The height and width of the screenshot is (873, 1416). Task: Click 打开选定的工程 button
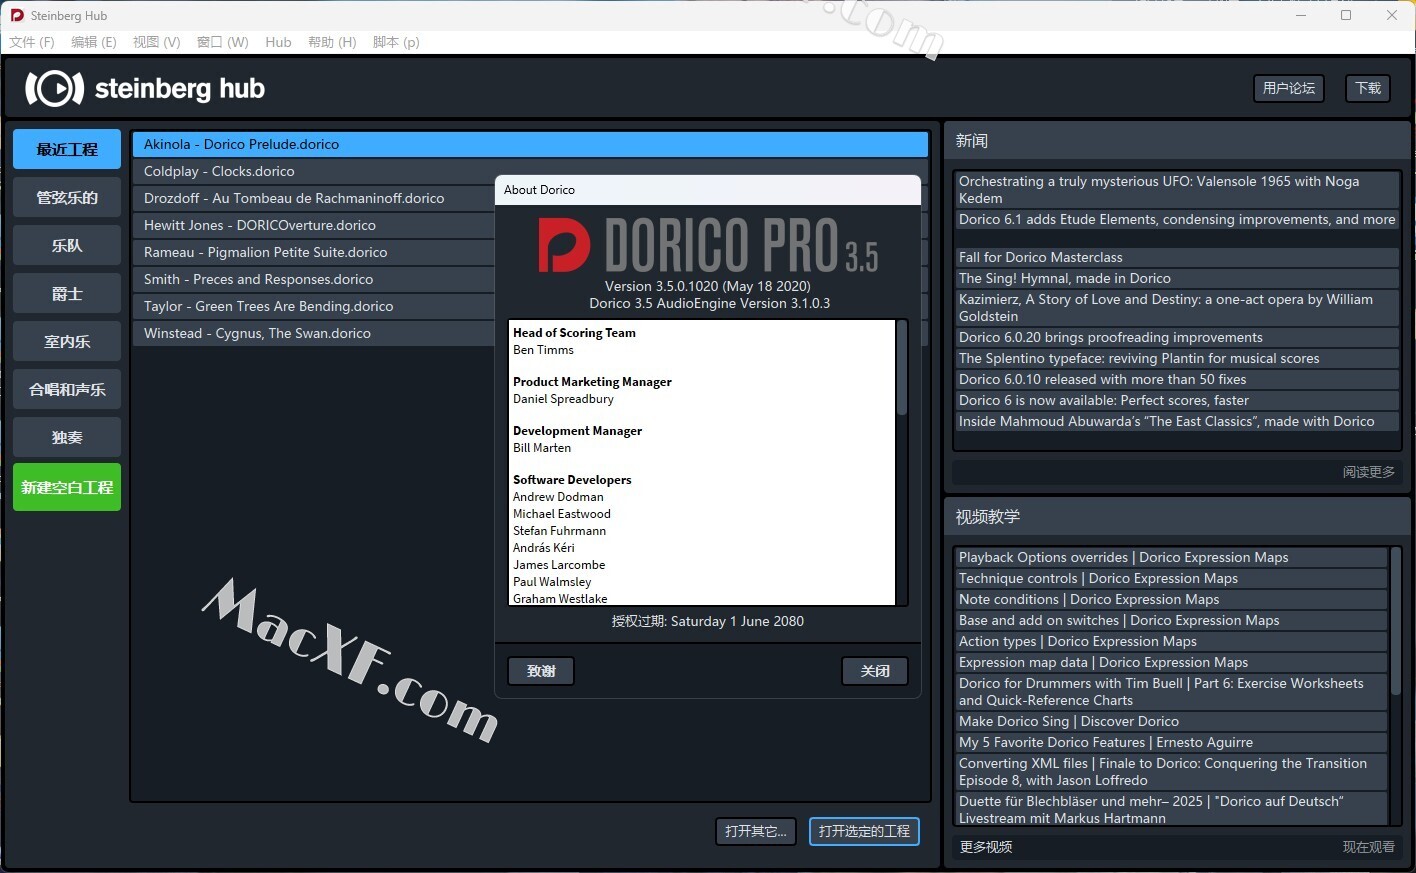(864, 831)
